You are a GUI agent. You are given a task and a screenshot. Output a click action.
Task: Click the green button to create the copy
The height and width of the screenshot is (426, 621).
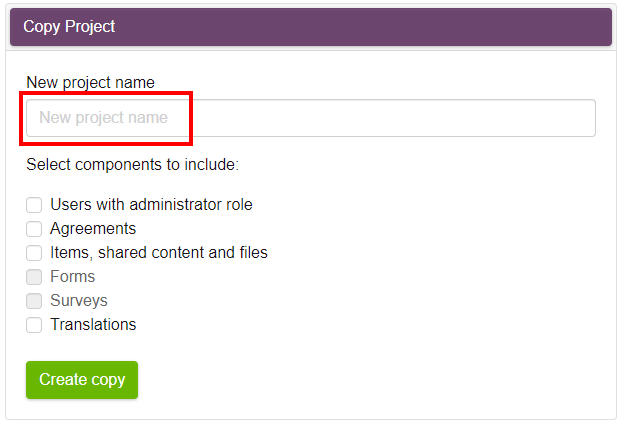[82, 380]
